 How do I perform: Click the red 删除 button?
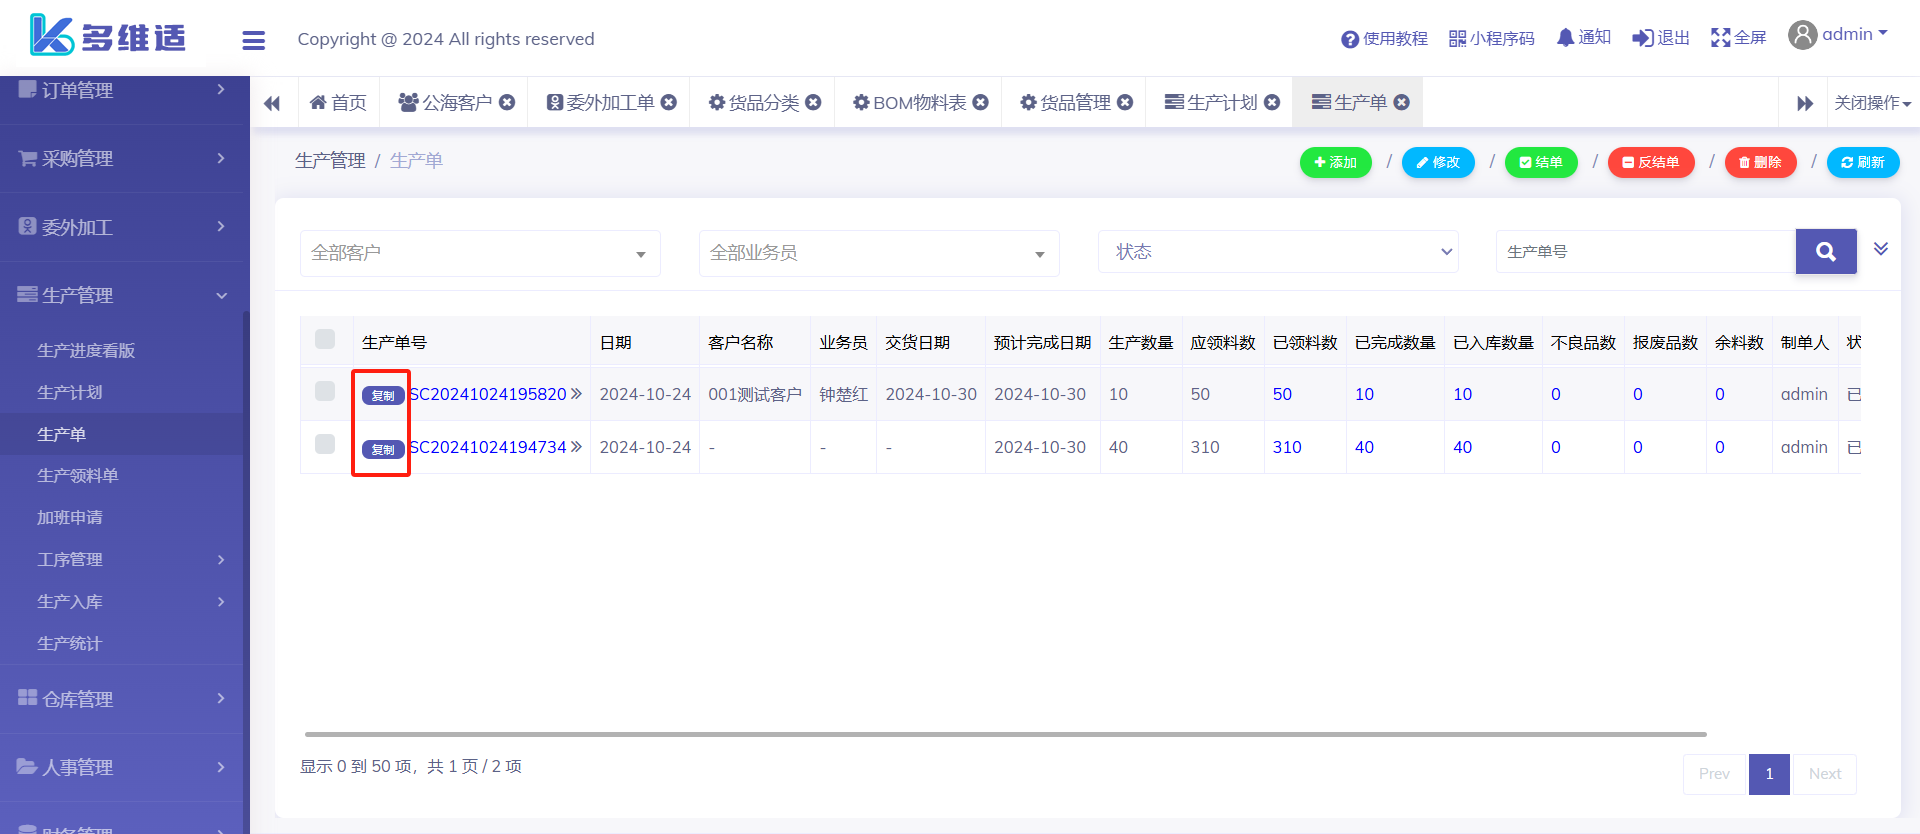[x=1760, y=162]
